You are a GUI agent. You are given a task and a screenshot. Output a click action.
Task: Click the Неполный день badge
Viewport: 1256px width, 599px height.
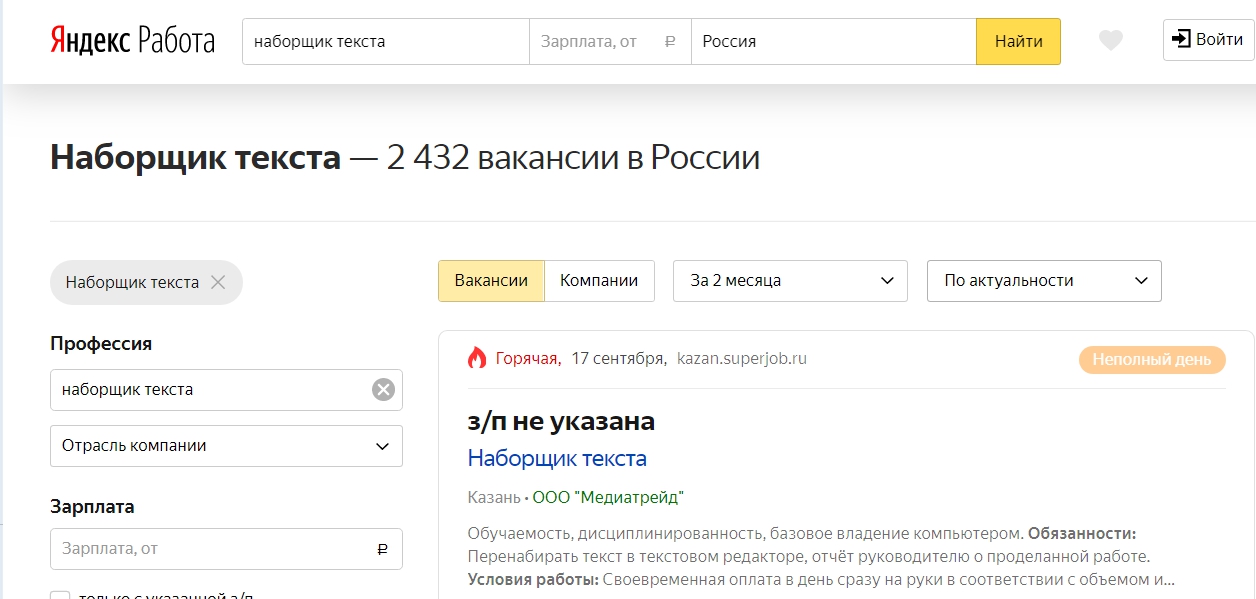point(1152,360)
